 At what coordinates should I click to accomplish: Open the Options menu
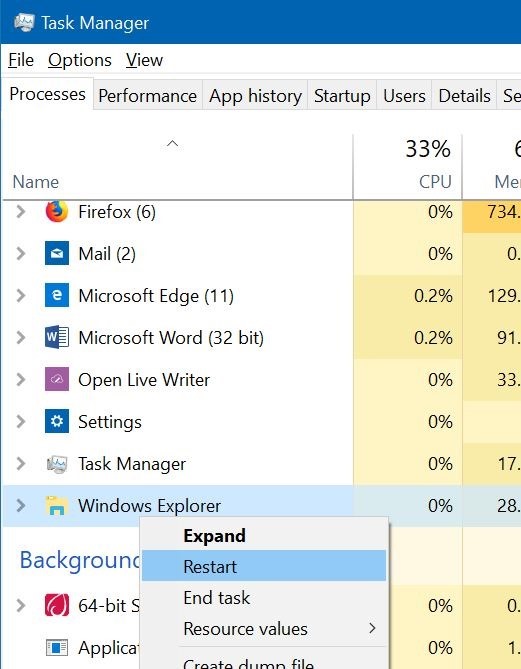[80, 60]
